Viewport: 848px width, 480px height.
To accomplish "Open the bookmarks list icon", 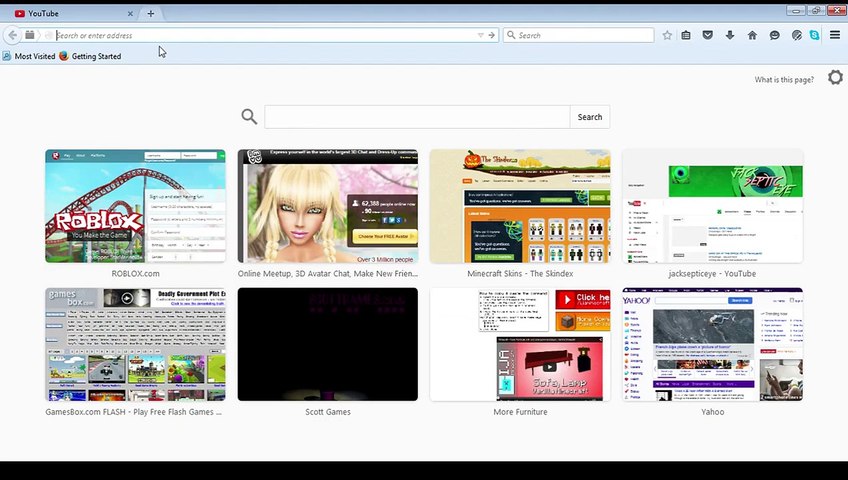I will 686,35.
